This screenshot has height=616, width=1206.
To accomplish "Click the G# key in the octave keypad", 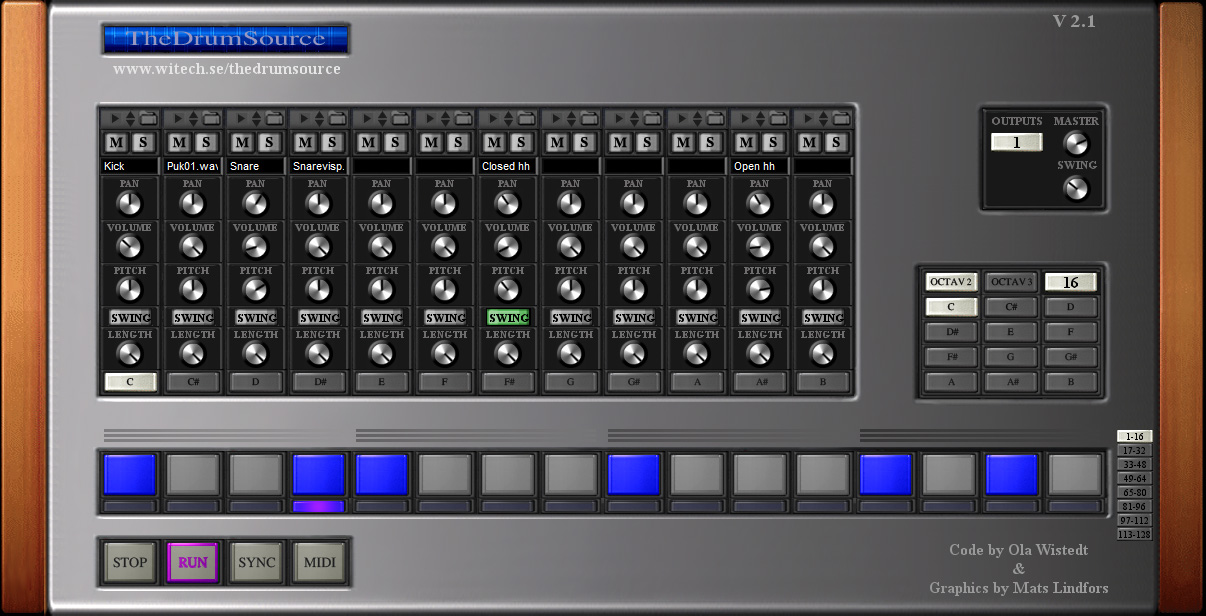I will 1070,357.
